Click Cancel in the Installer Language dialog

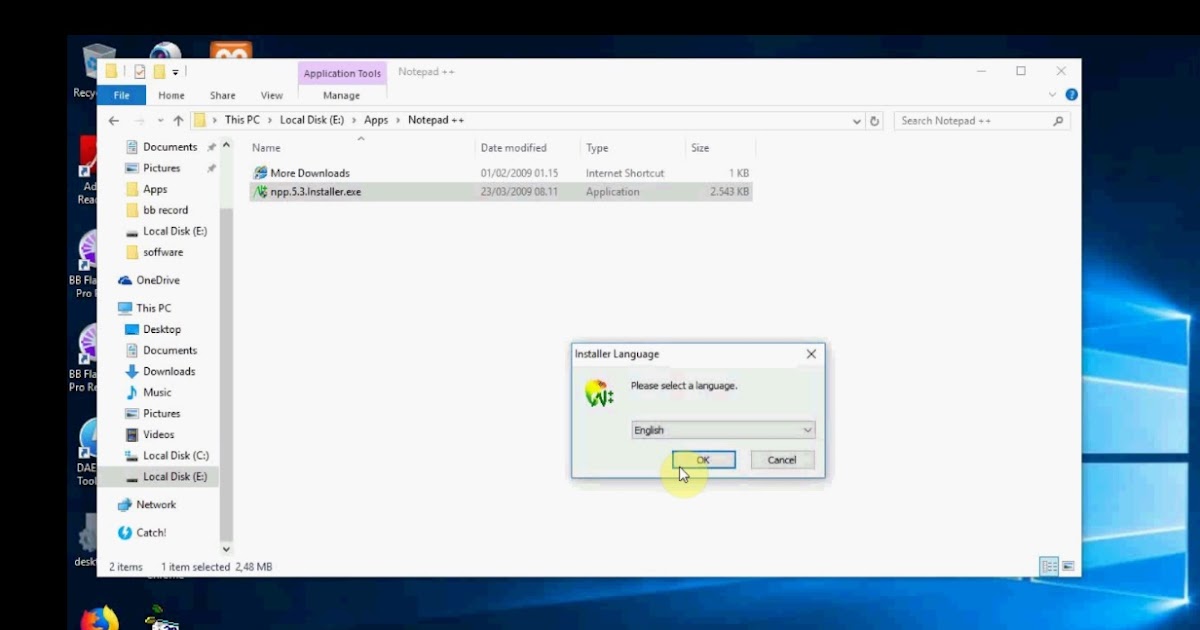(x=782, y=460)
